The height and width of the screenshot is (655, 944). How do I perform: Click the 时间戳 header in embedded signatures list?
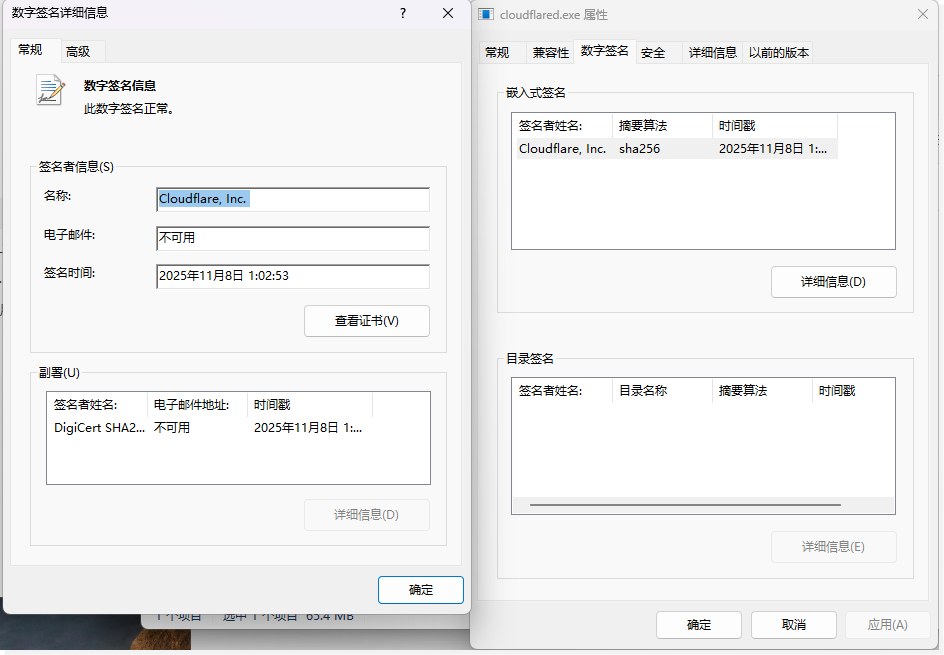pyautogui.click(x=775, y=126)
